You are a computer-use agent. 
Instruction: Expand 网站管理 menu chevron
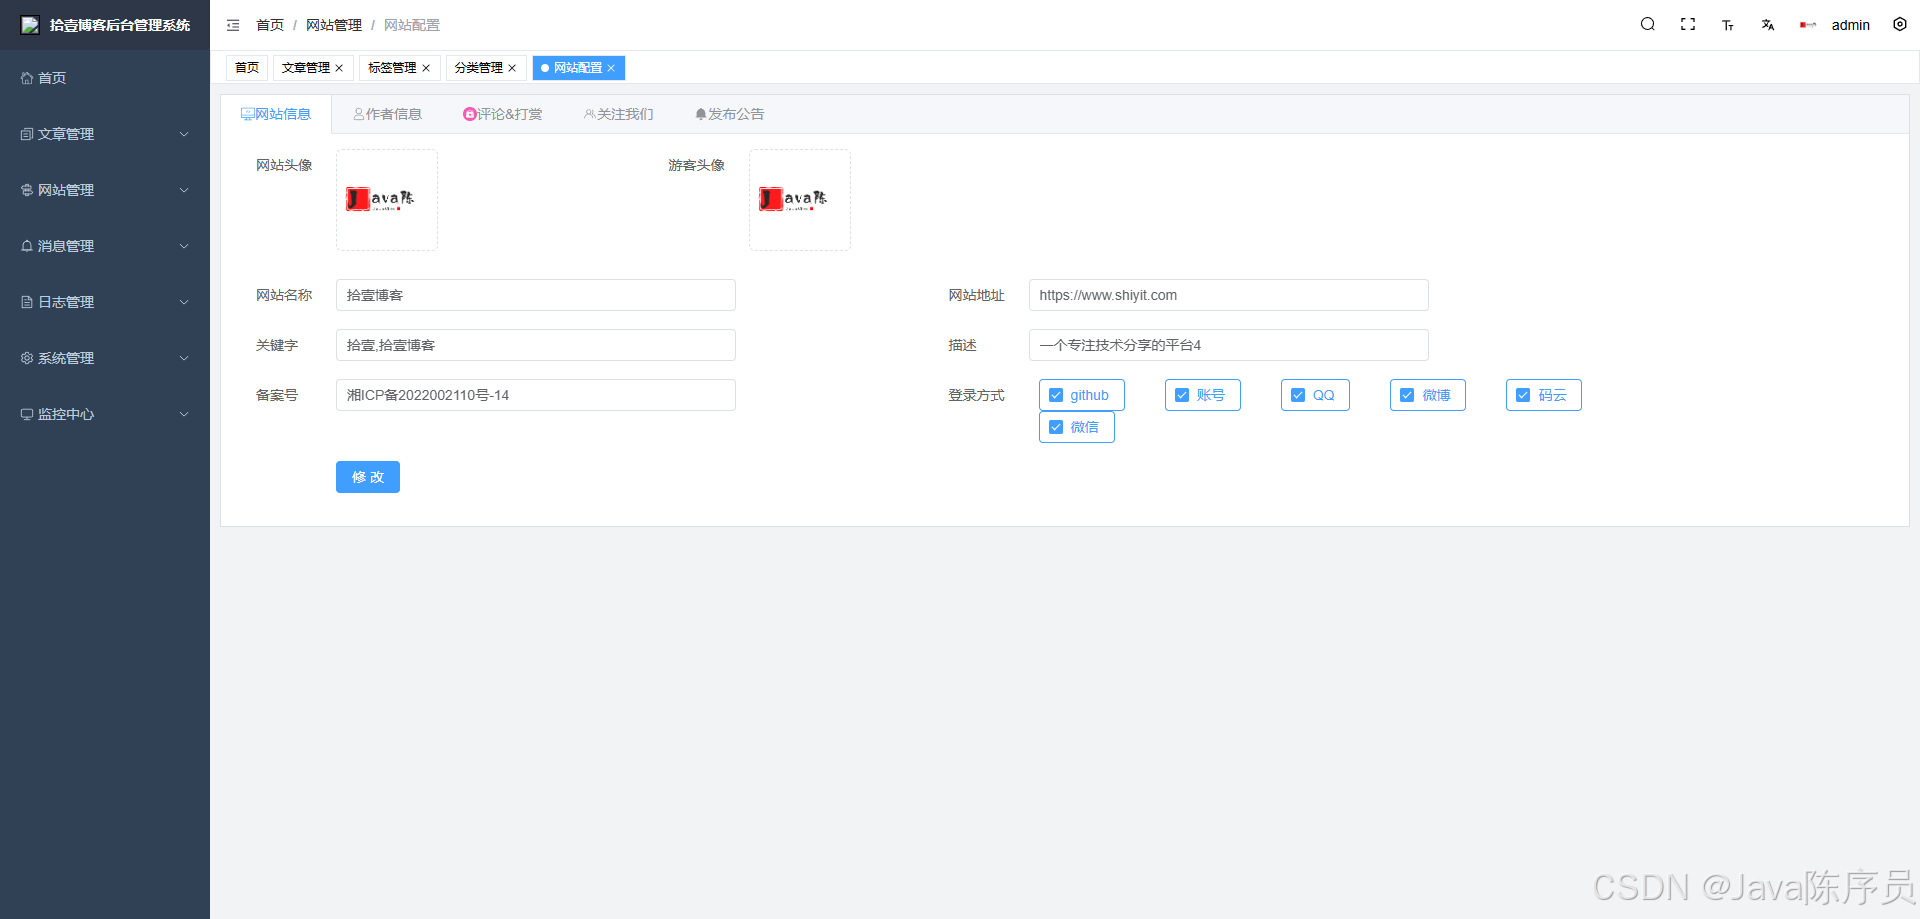tap(184, 190)
